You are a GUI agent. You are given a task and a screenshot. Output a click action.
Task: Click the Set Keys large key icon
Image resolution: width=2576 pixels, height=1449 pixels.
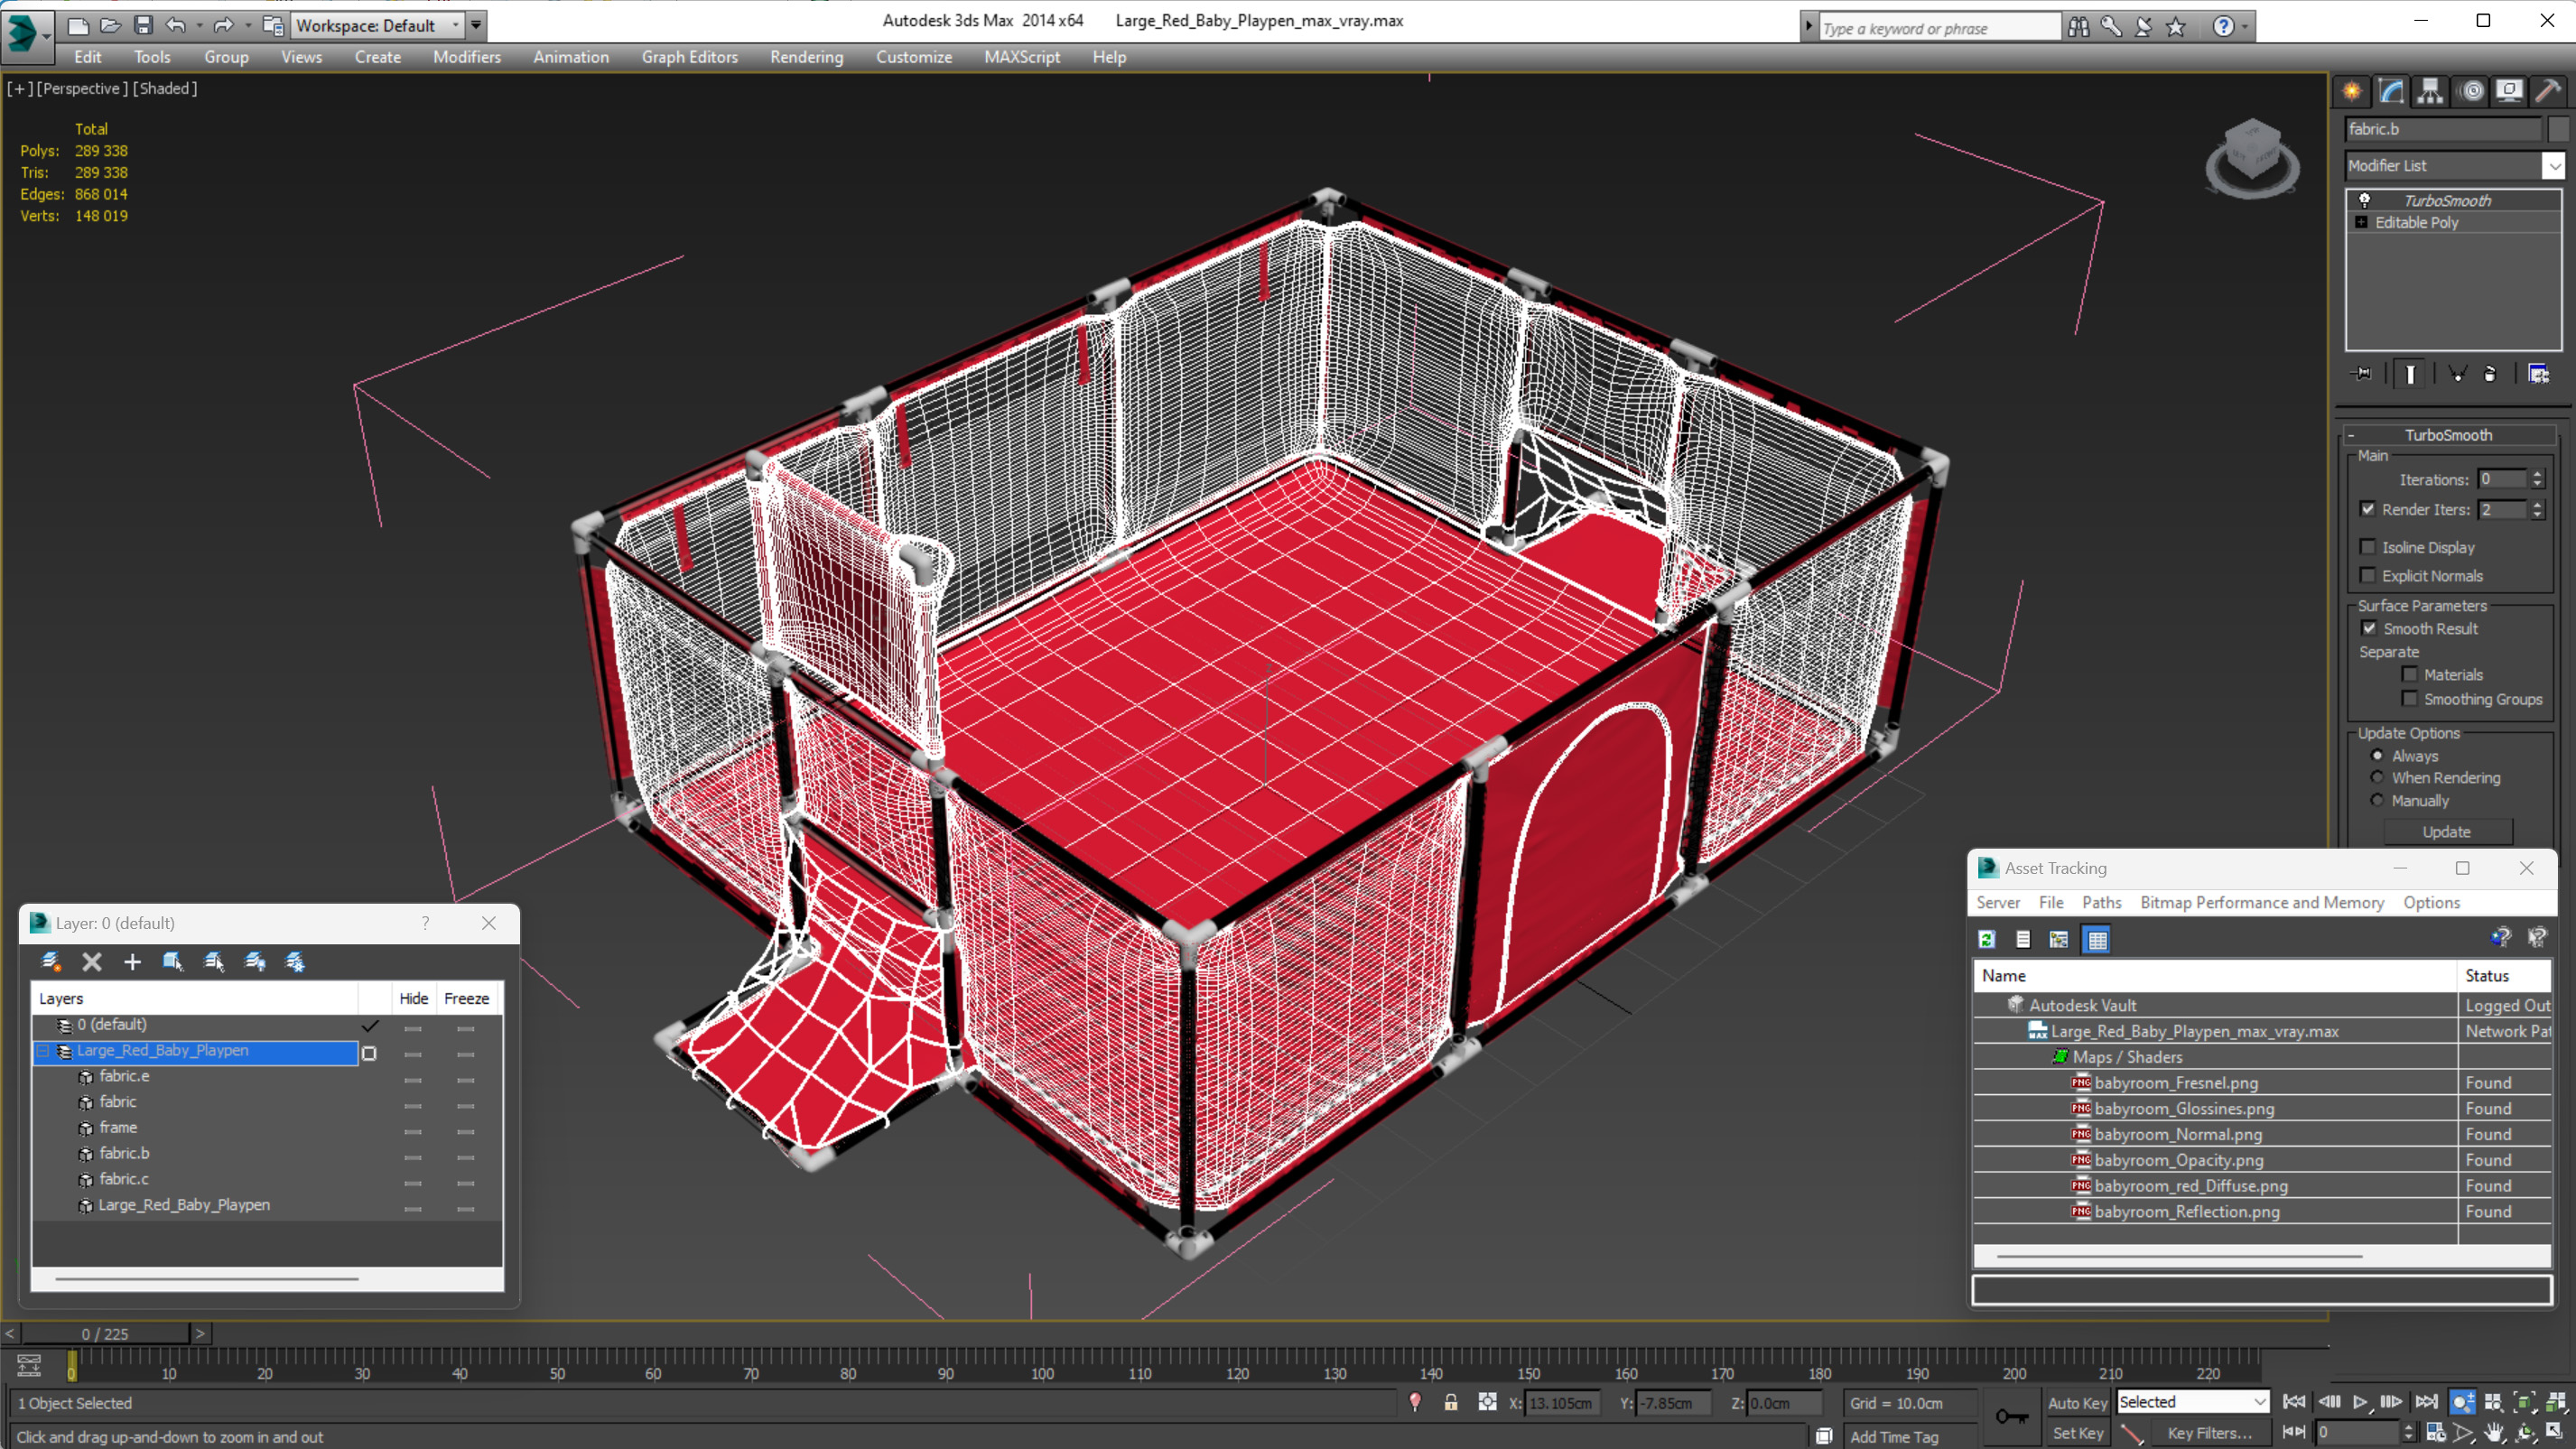(2012, 1416)
